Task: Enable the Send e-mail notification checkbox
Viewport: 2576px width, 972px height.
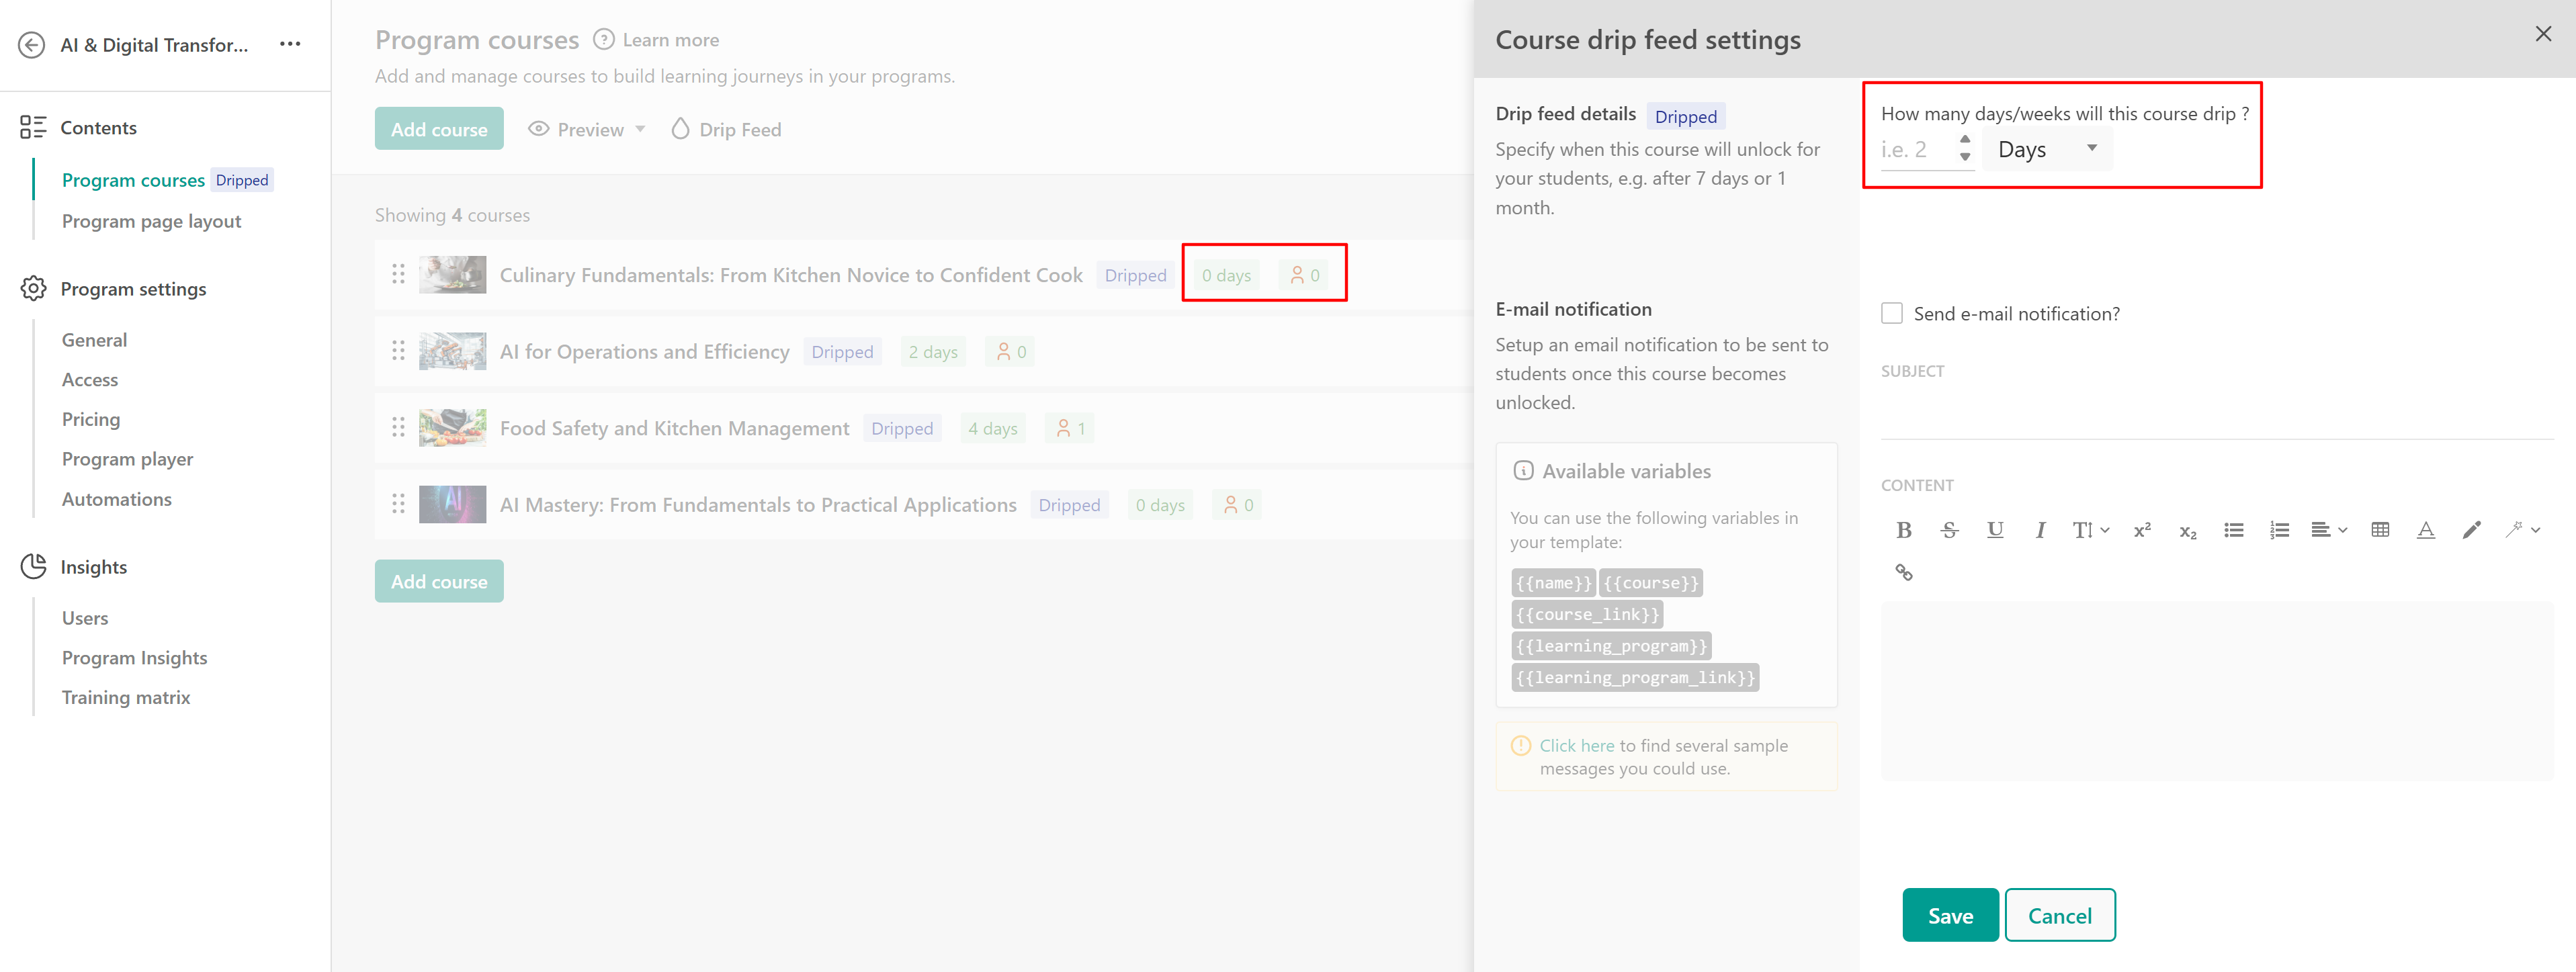Action: [x=1891, y=314]
